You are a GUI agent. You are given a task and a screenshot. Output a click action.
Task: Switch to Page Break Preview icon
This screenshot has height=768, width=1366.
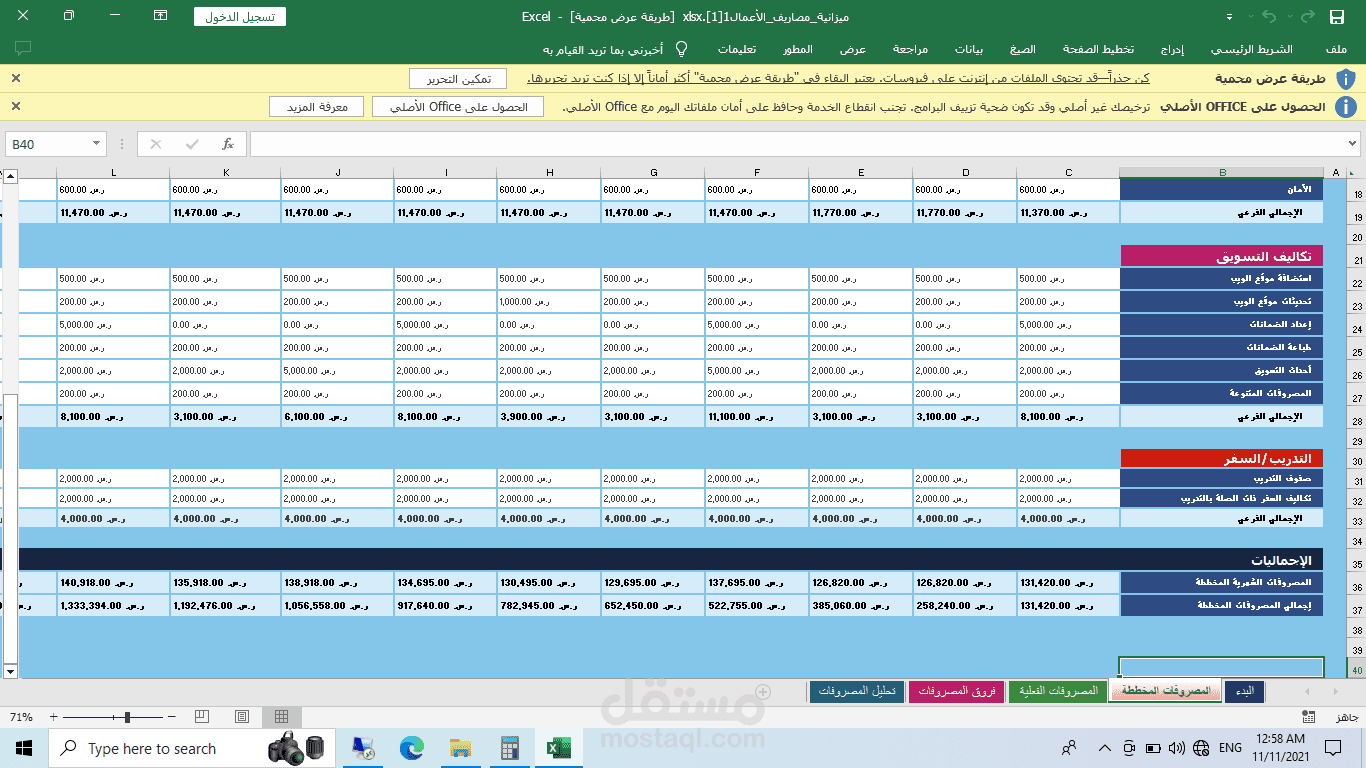pyautogui.click(x=201, y=717)
